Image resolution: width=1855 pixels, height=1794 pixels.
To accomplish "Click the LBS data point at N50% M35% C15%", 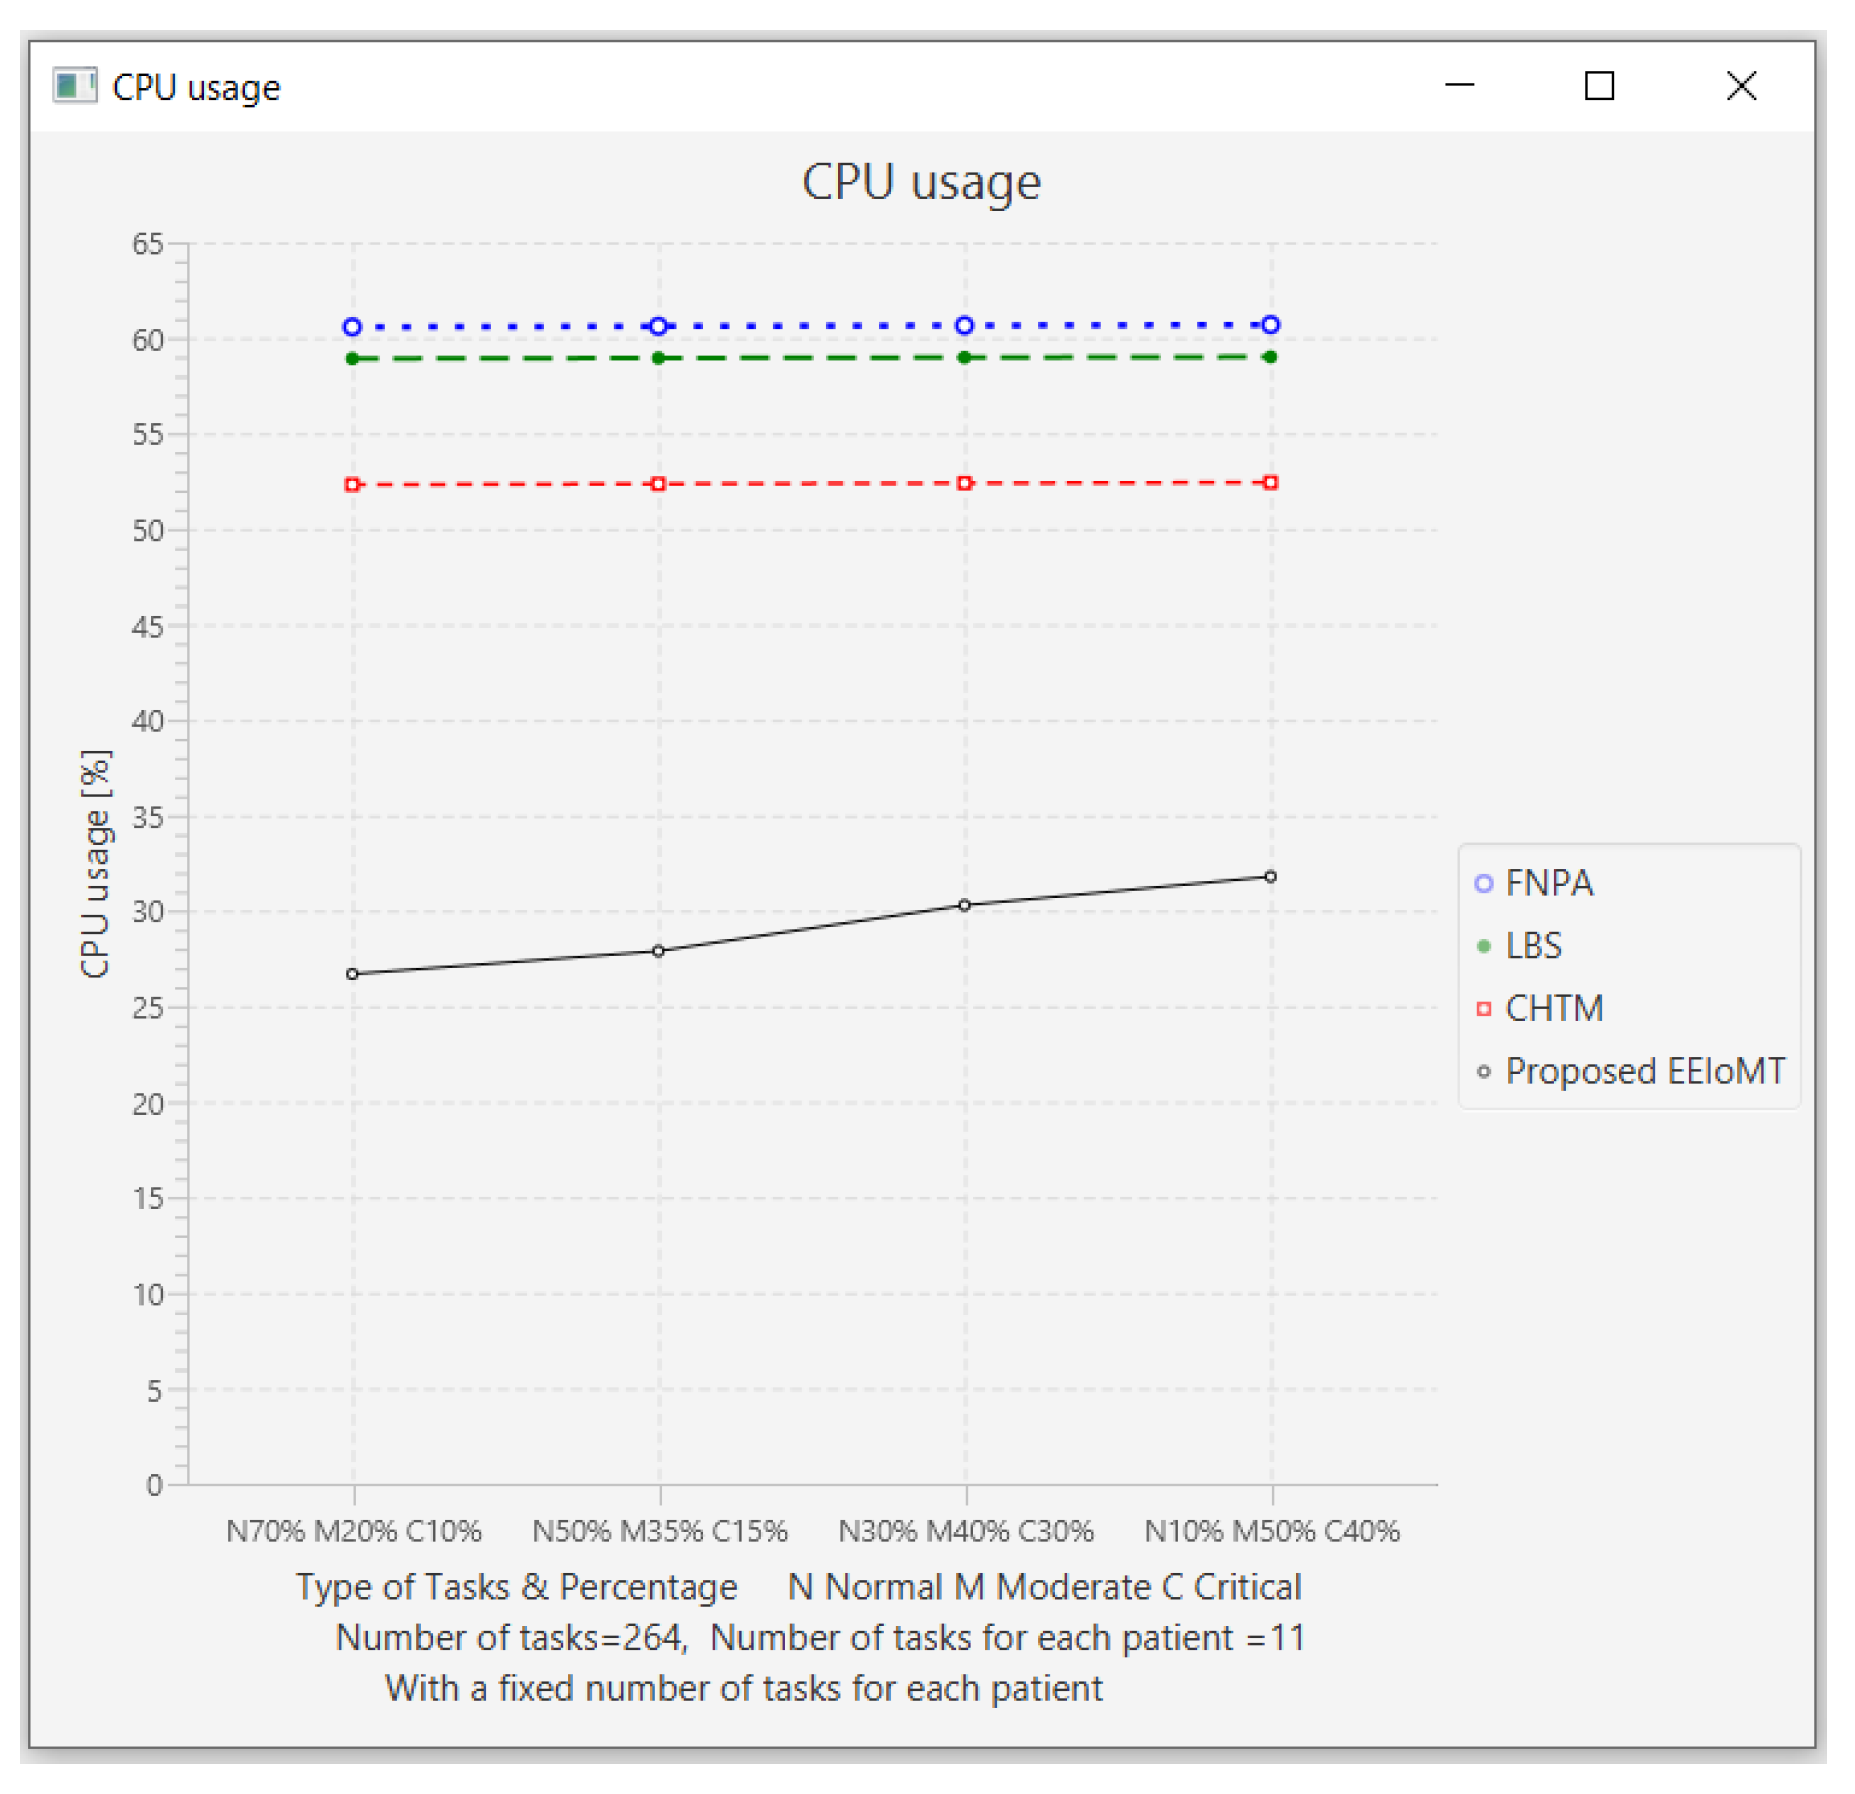I will click(x=658, y=358).
